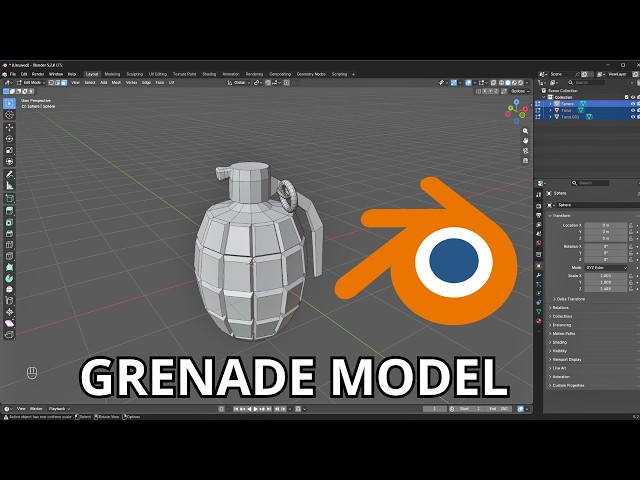This screenshot has width=640, height=480.
Task: Select the Spin tool
Action: 9,278
